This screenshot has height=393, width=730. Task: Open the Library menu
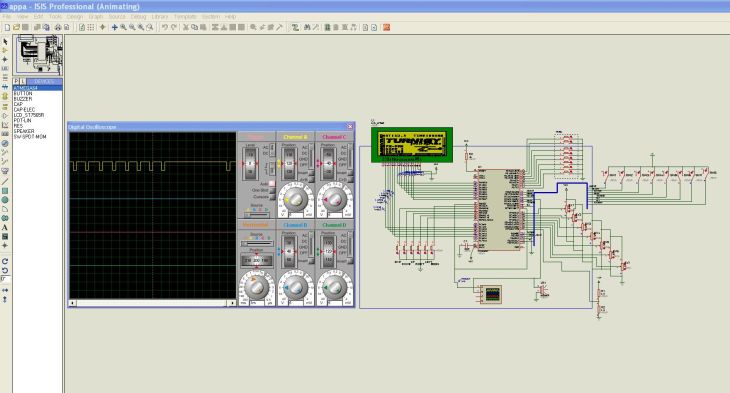pyautogui.click(x=160, y=16)
